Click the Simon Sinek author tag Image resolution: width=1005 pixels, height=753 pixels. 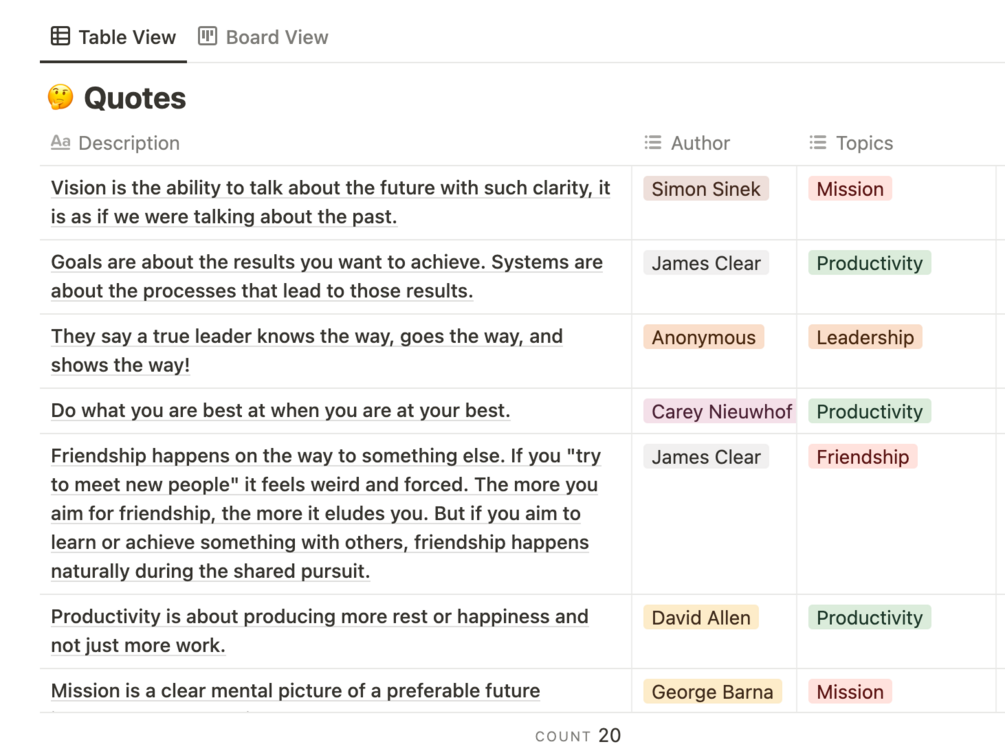coord(706,189)
